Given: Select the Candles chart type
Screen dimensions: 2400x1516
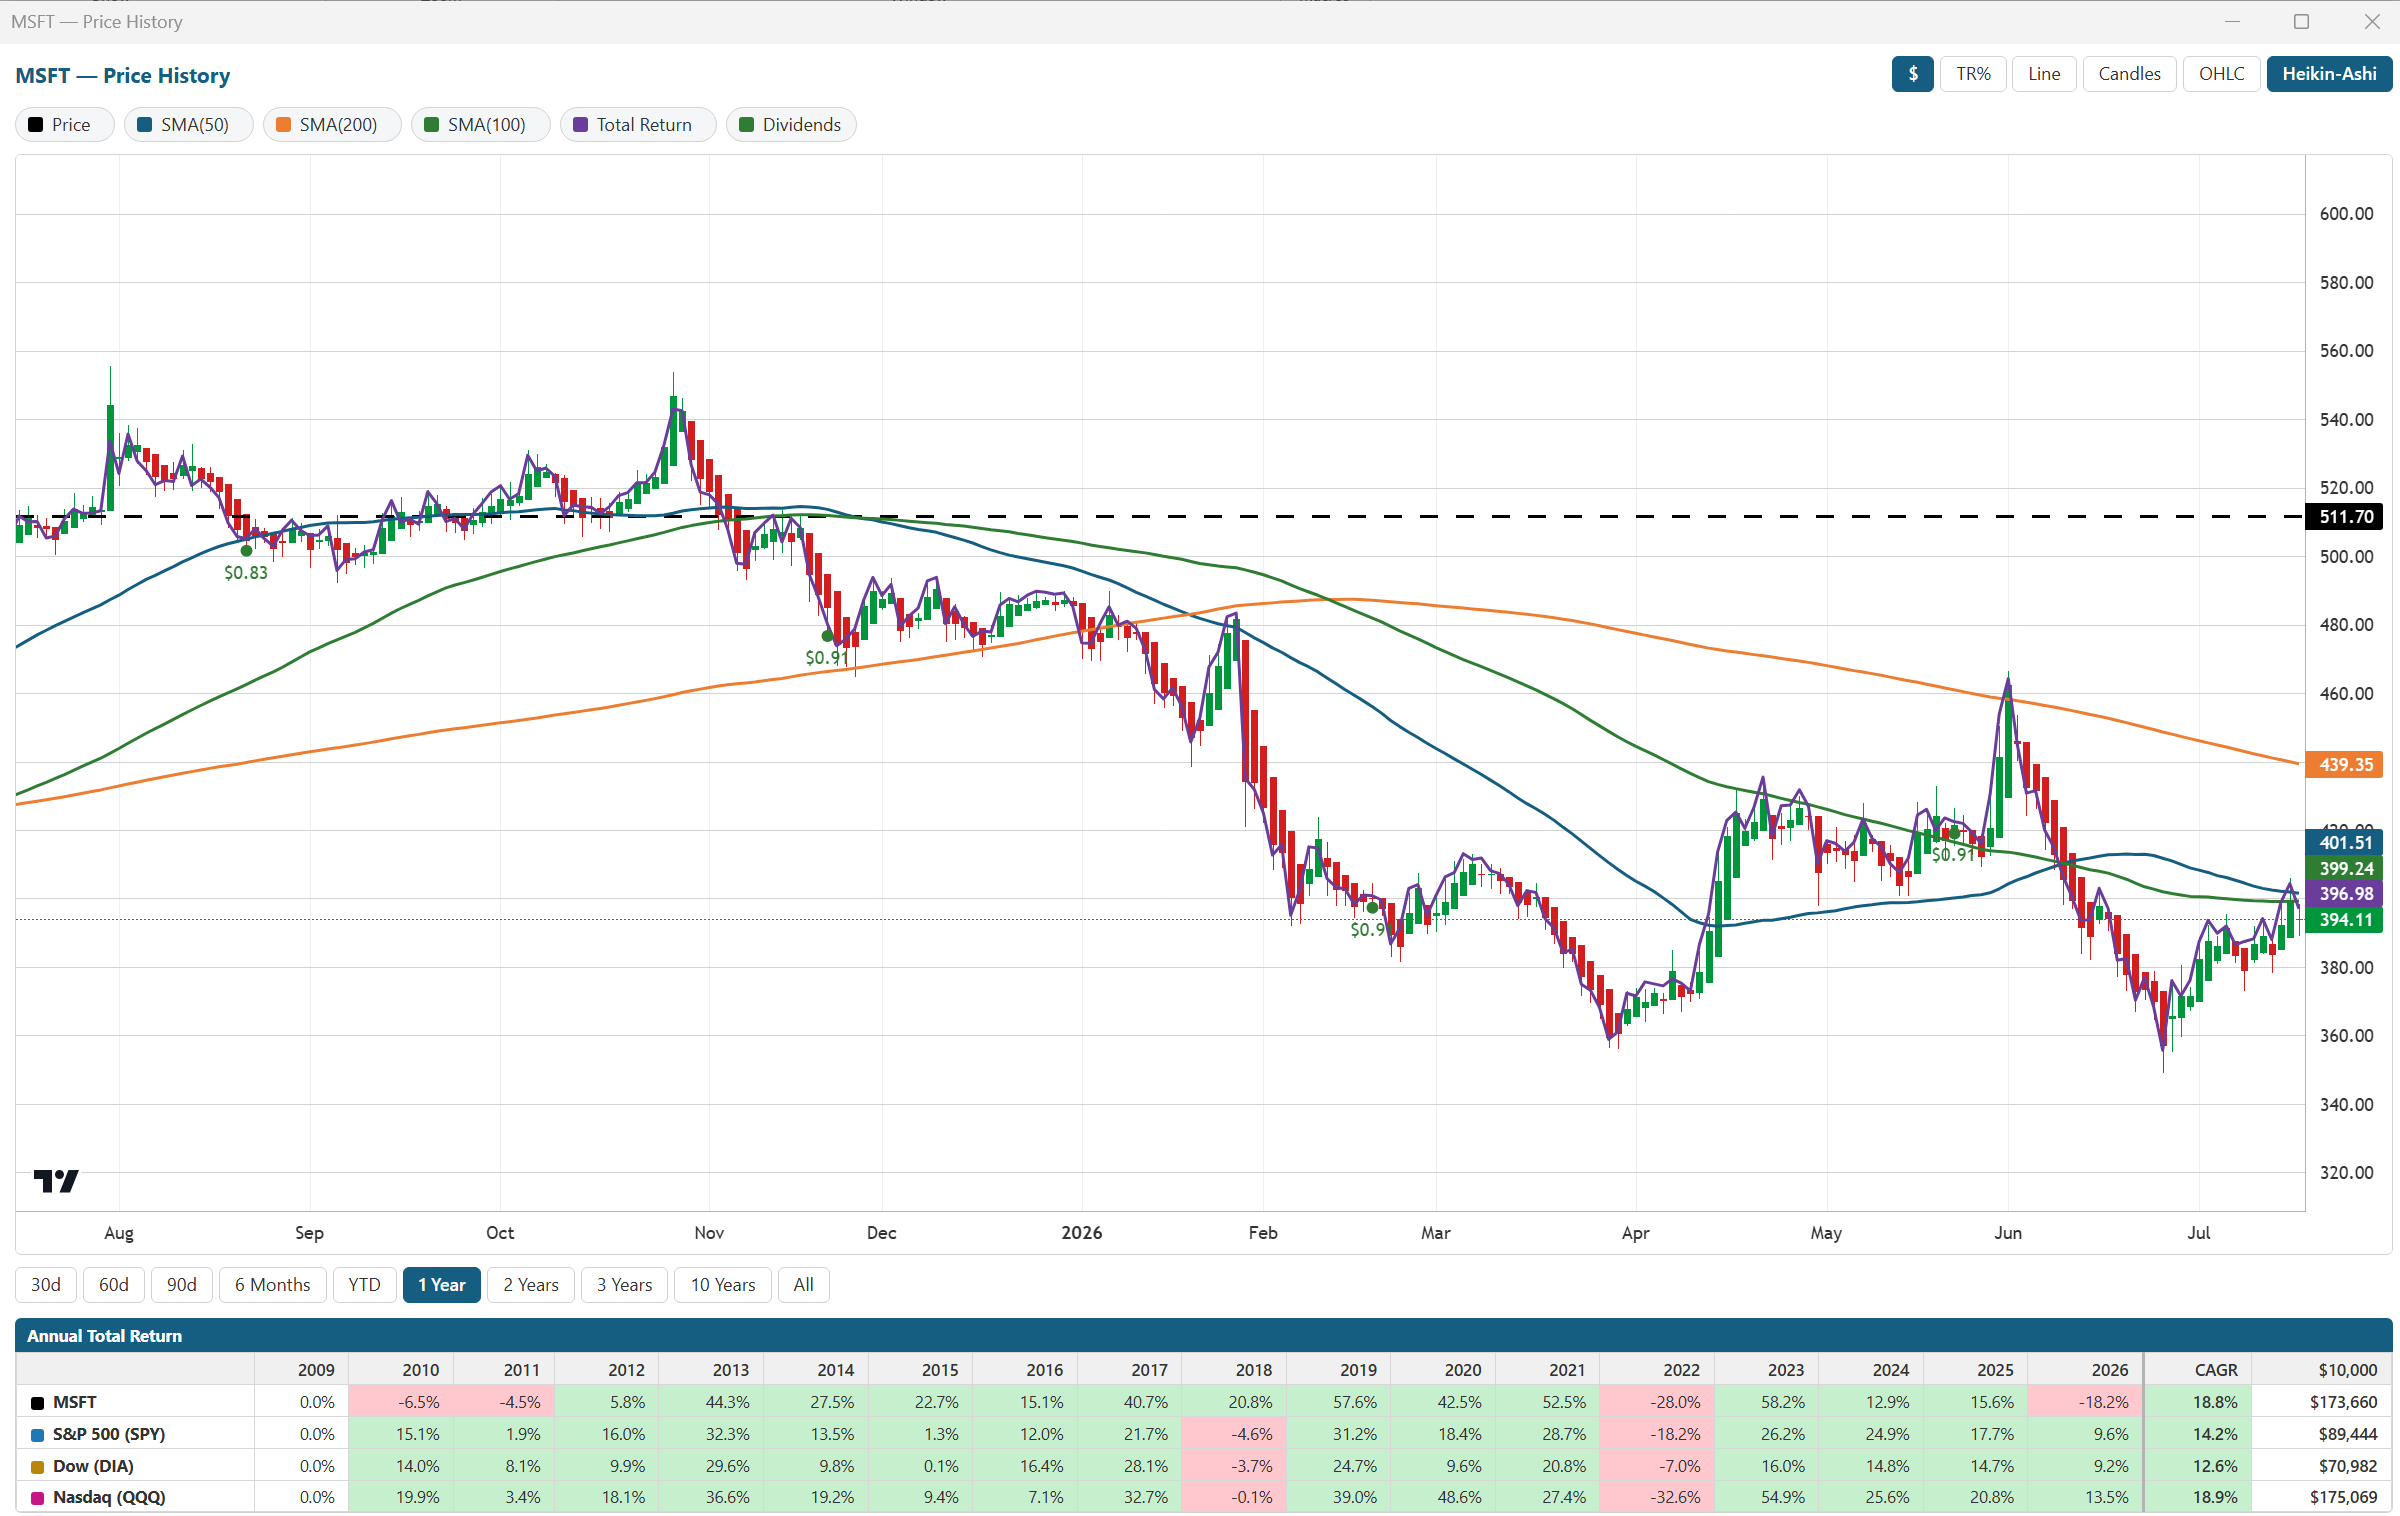Looking at the screenshot, I should (x=2129, y=74).
